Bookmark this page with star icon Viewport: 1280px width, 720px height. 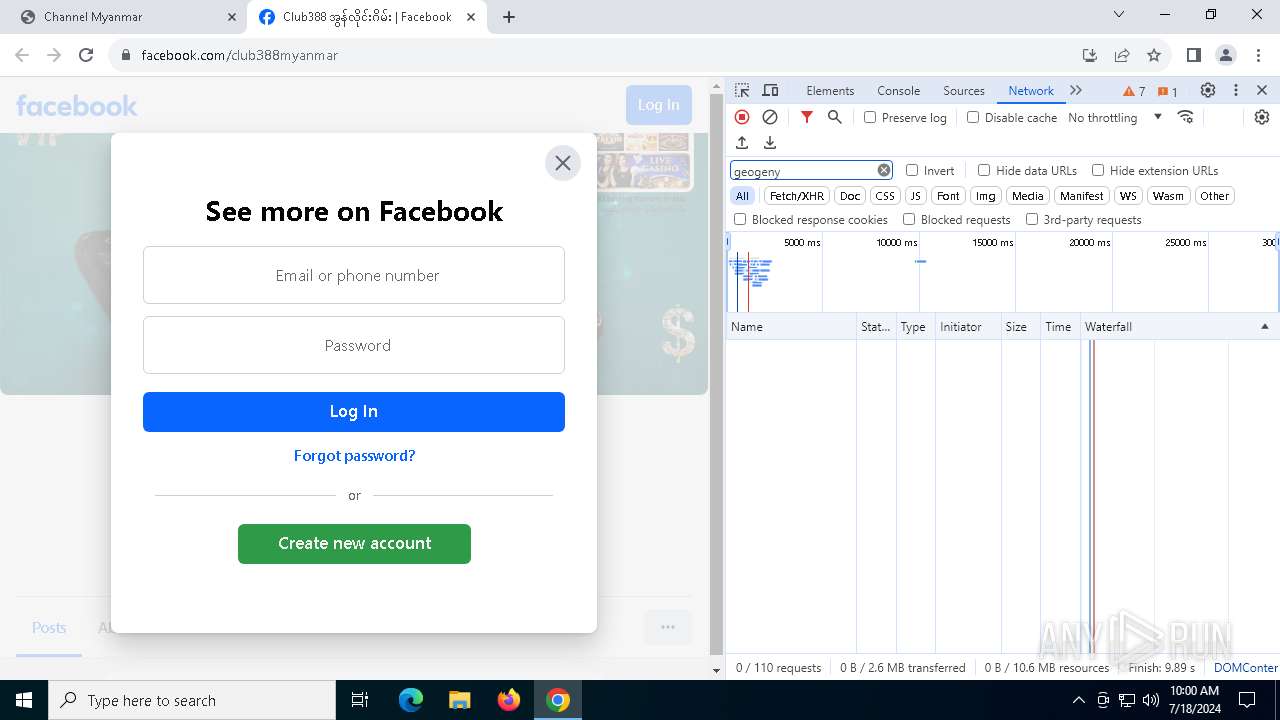tap(1154, 55)
